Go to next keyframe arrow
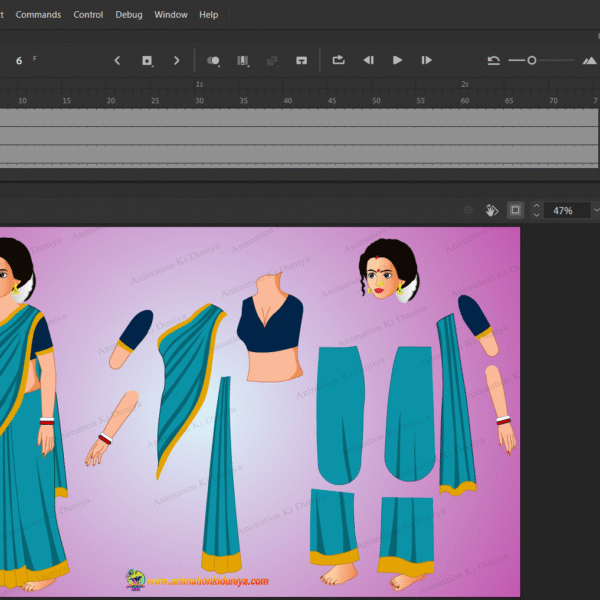The height and width of the screenshot is (600, 600). [x=176, y=60]
